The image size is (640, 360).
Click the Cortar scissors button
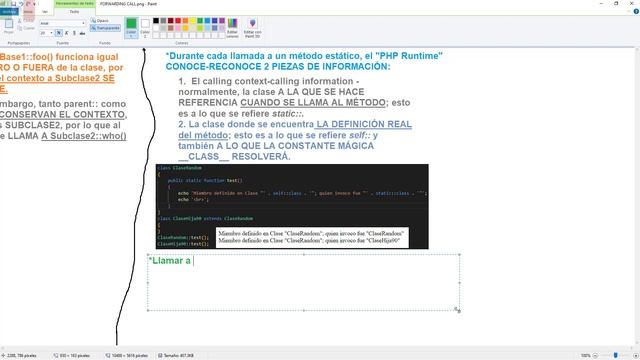coord(25,20)
